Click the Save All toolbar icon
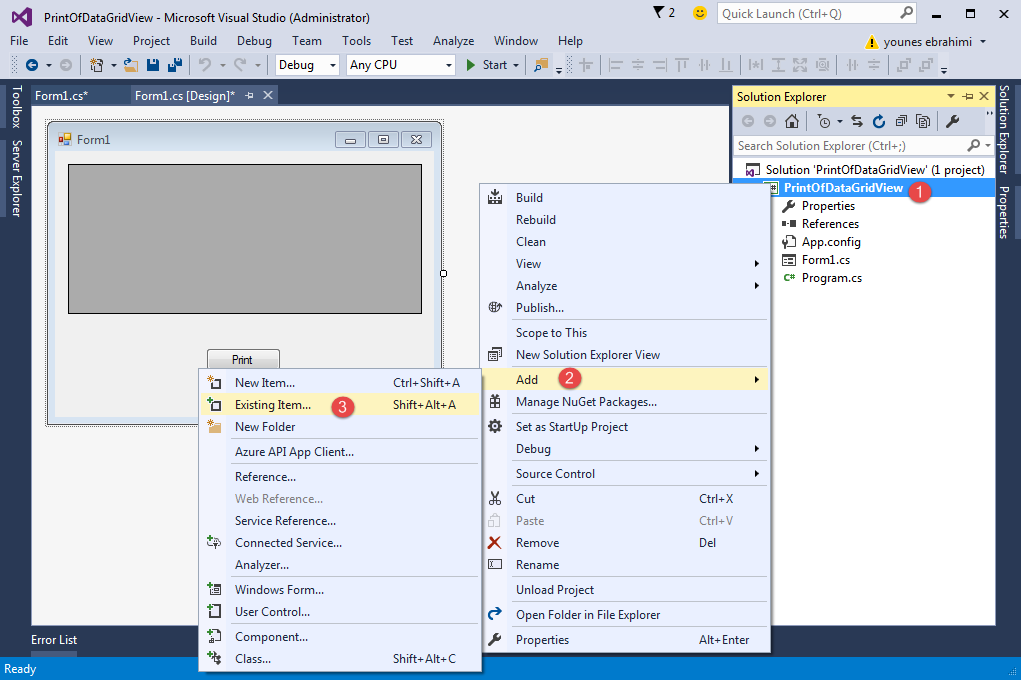 174,65
